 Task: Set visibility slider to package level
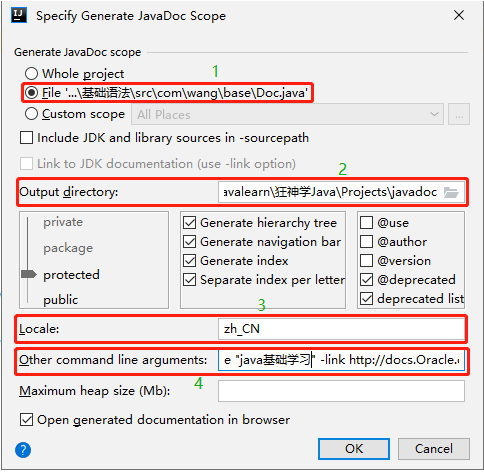[68, 248]
